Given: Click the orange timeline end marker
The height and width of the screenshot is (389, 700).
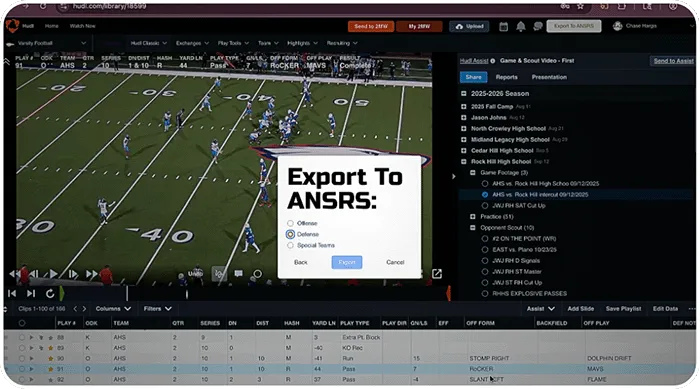Looking at the screenshot, I should (448, 293).
